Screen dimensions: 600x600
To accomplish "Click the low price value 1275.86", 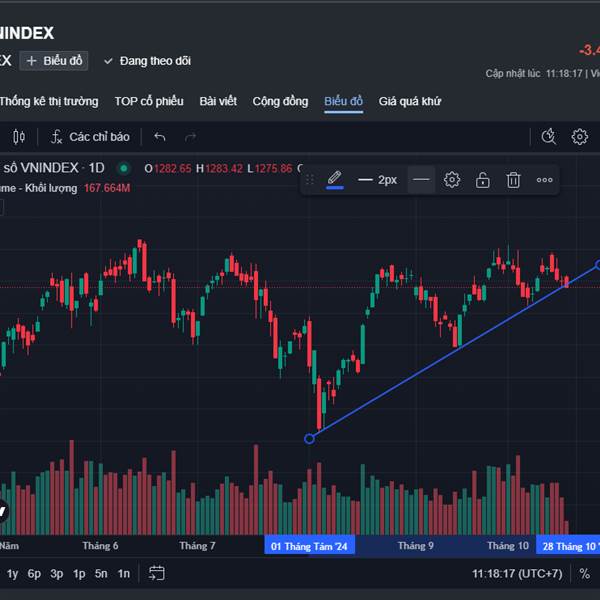I will pyautogui.click(x=274, y=168).
